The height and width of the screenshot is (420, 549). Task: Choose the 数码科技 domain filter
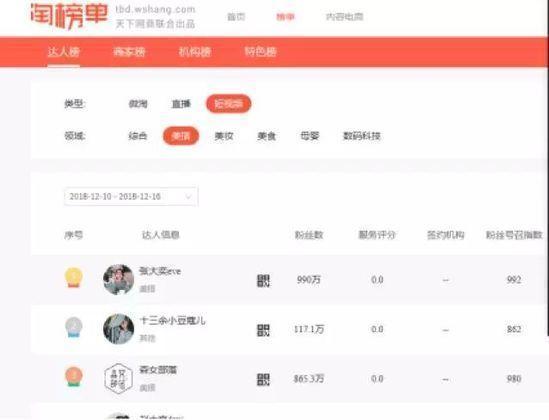pyautogui.click(x=362, y=136)
